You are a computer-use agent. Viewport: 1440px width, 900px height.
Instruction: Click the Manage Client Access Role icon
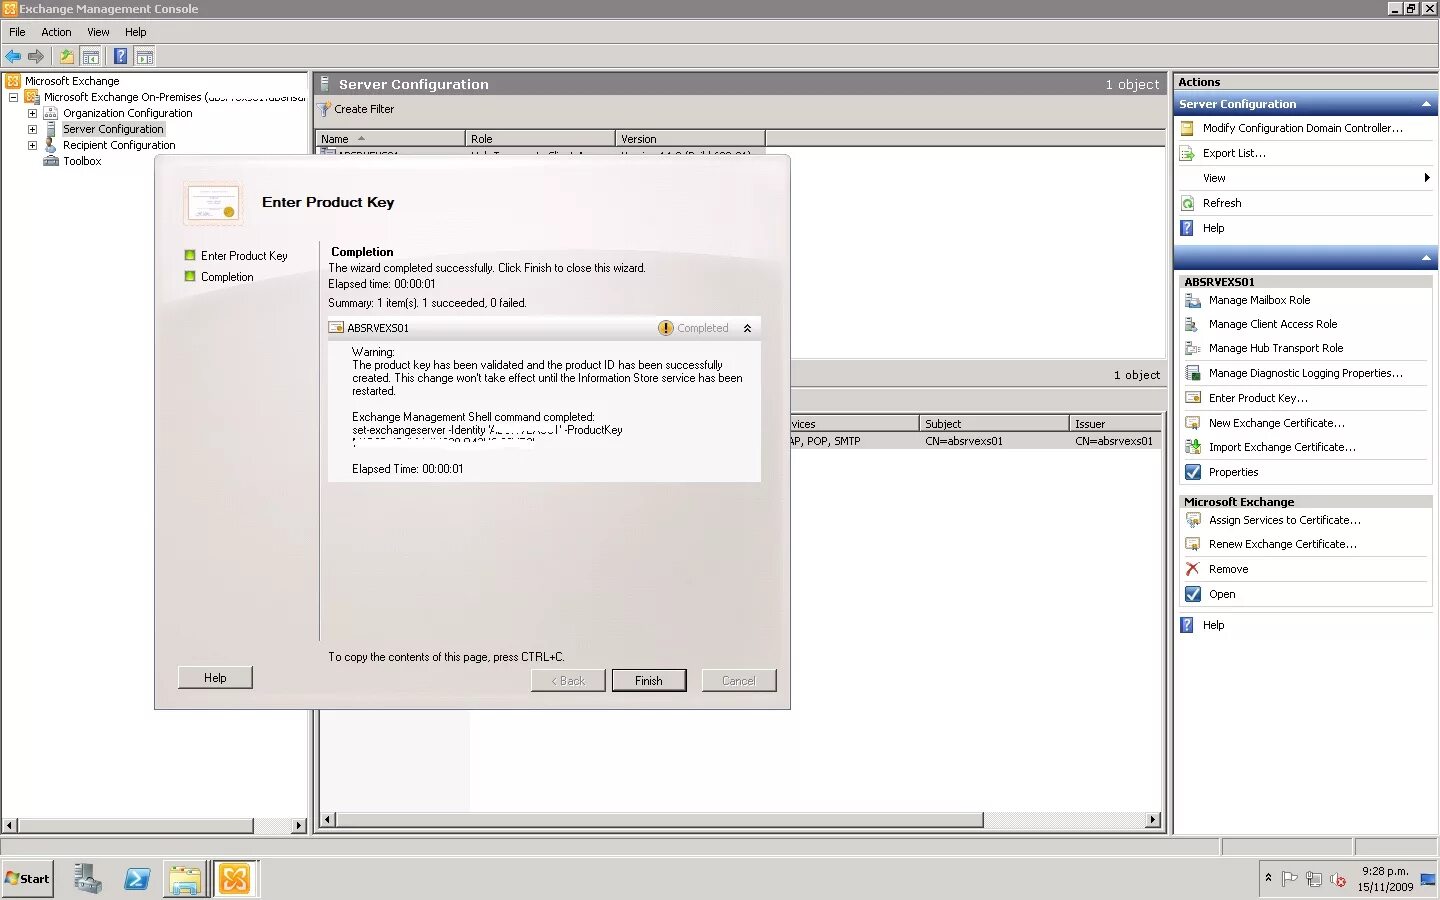coord(1192,324)
